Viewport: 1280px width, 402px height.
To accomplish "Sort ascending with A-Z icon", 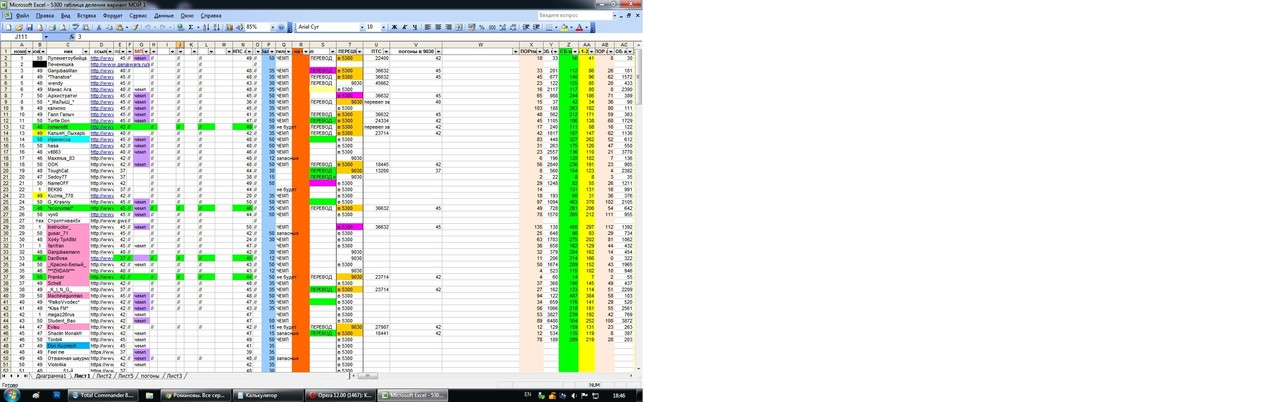I will [205, 27].
